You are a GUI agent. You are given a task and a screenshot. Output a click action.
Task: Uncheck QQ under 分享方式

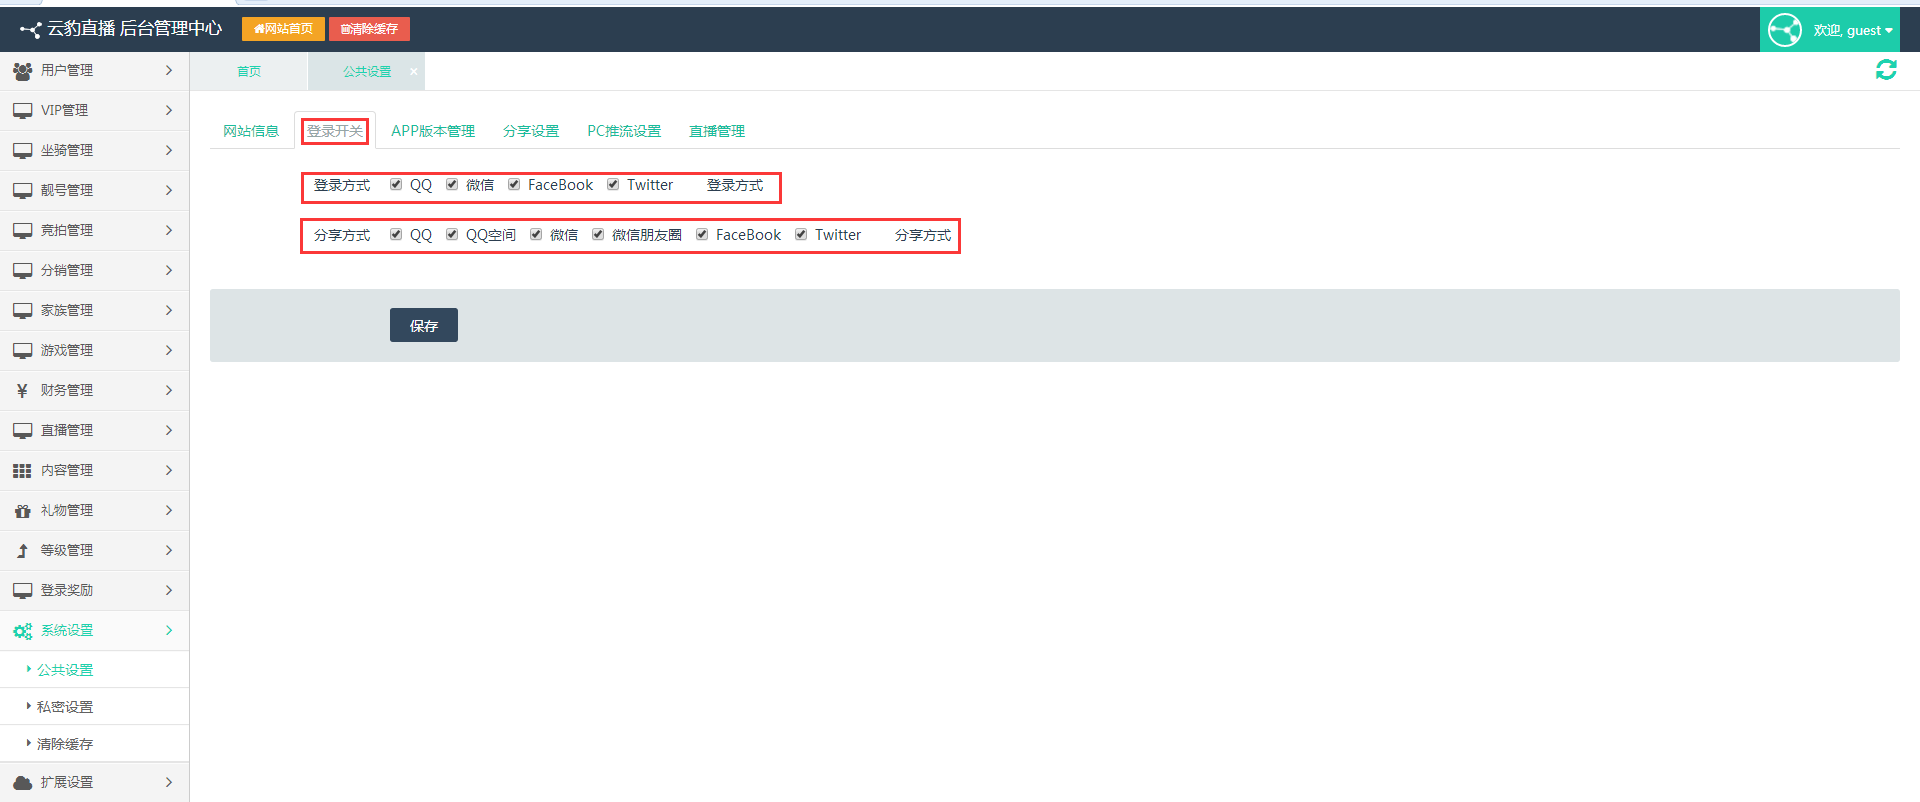(396, 234)
